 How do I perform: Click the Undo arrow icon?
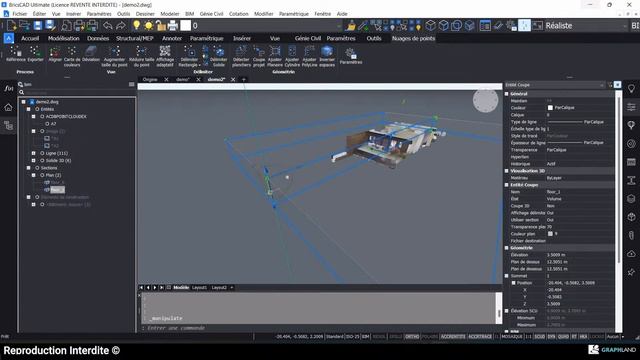click(108, 26)
